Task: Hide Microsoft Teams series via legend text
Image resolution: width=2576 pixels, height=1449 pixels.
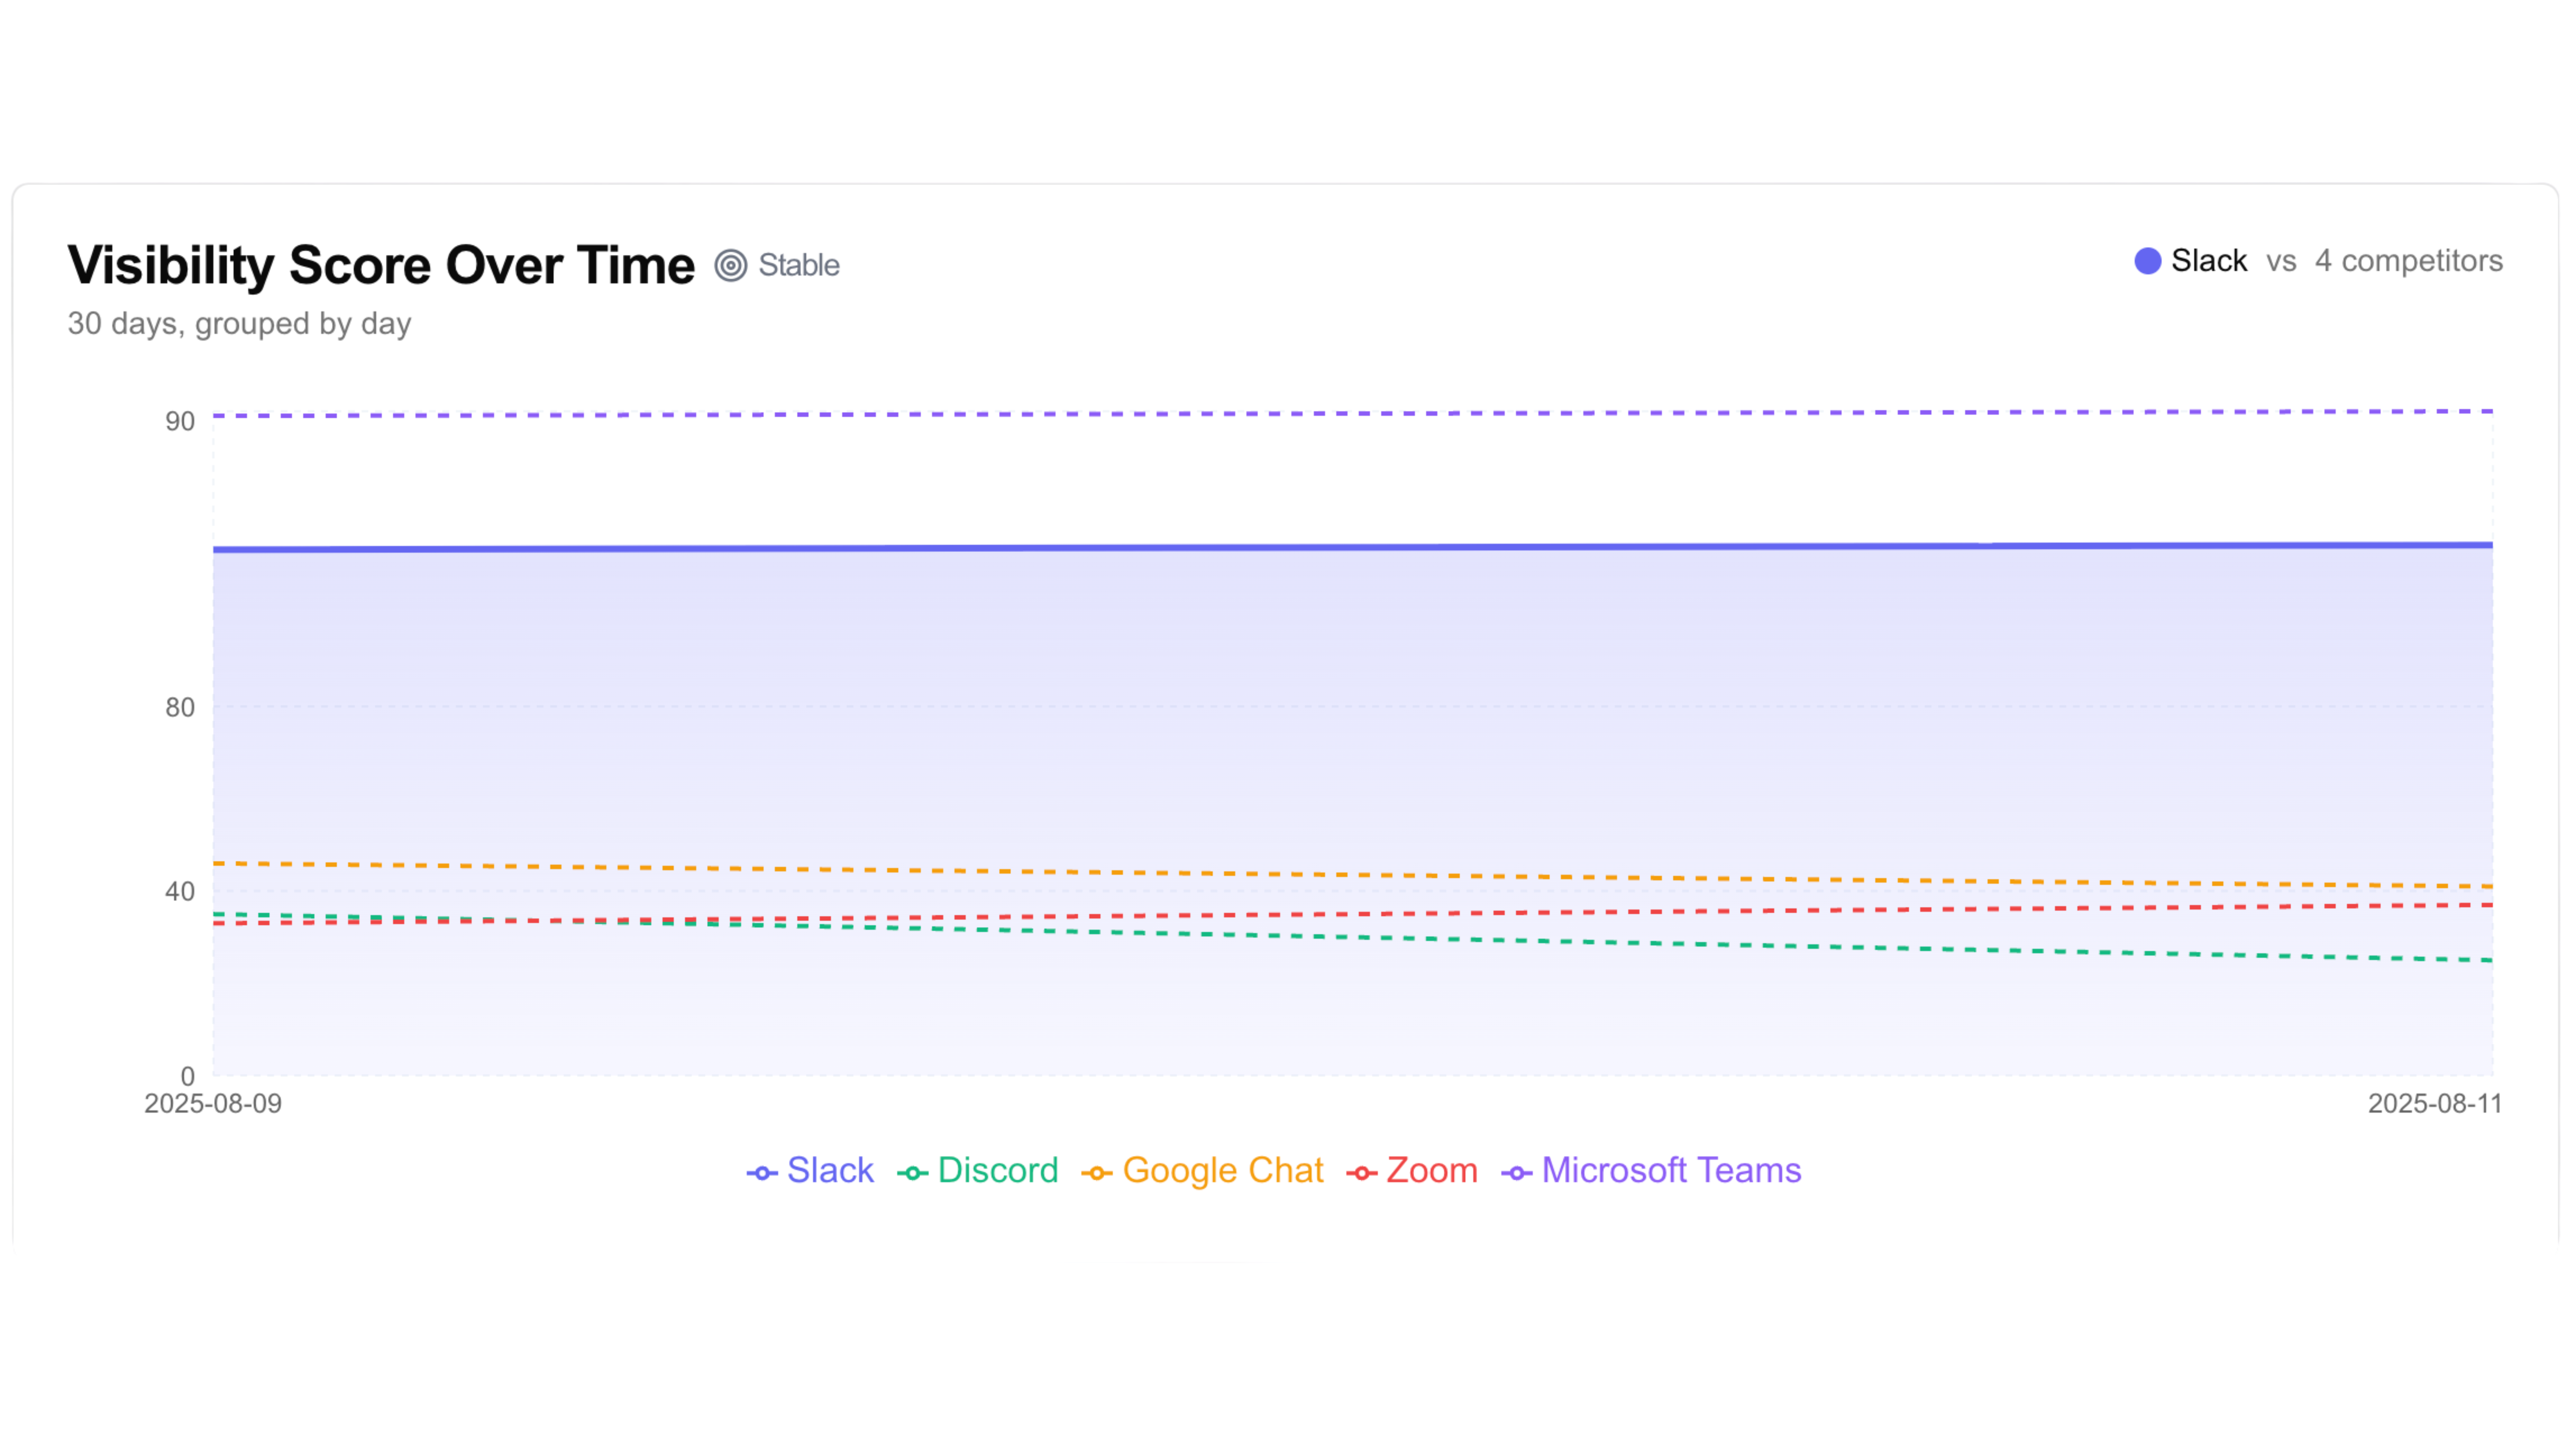Action: (1671, 1170)
